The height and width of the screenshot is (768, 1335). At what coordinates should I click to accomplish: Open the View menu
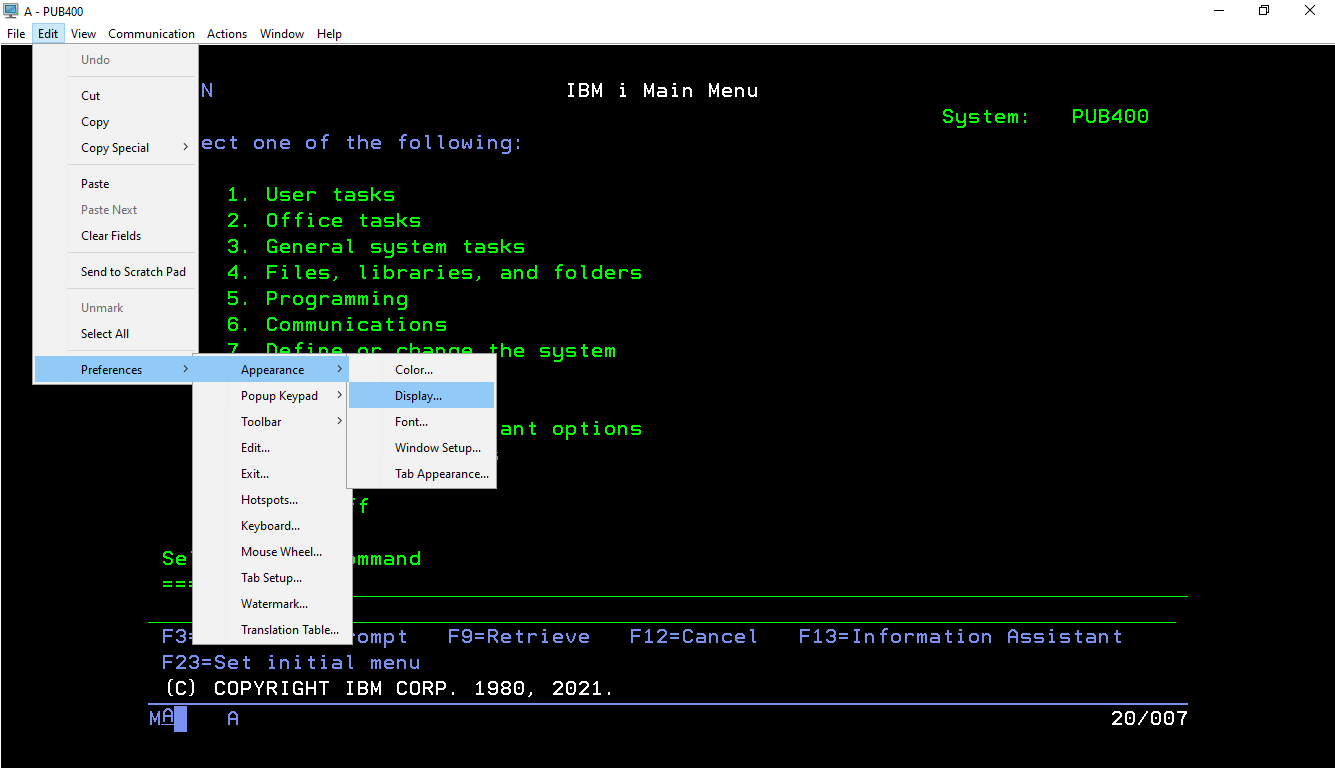click(x=83, y=34)
